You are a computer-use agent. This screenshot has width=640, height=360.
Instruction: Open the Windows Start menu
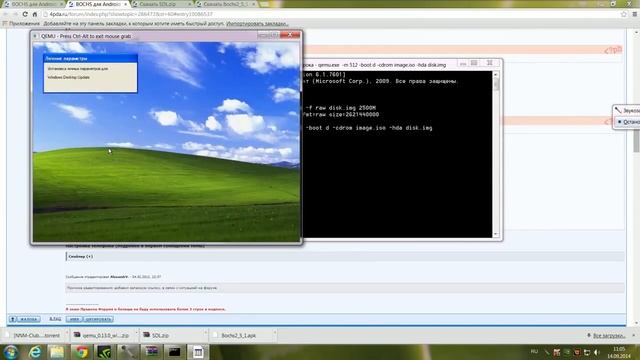coord(11,352)
